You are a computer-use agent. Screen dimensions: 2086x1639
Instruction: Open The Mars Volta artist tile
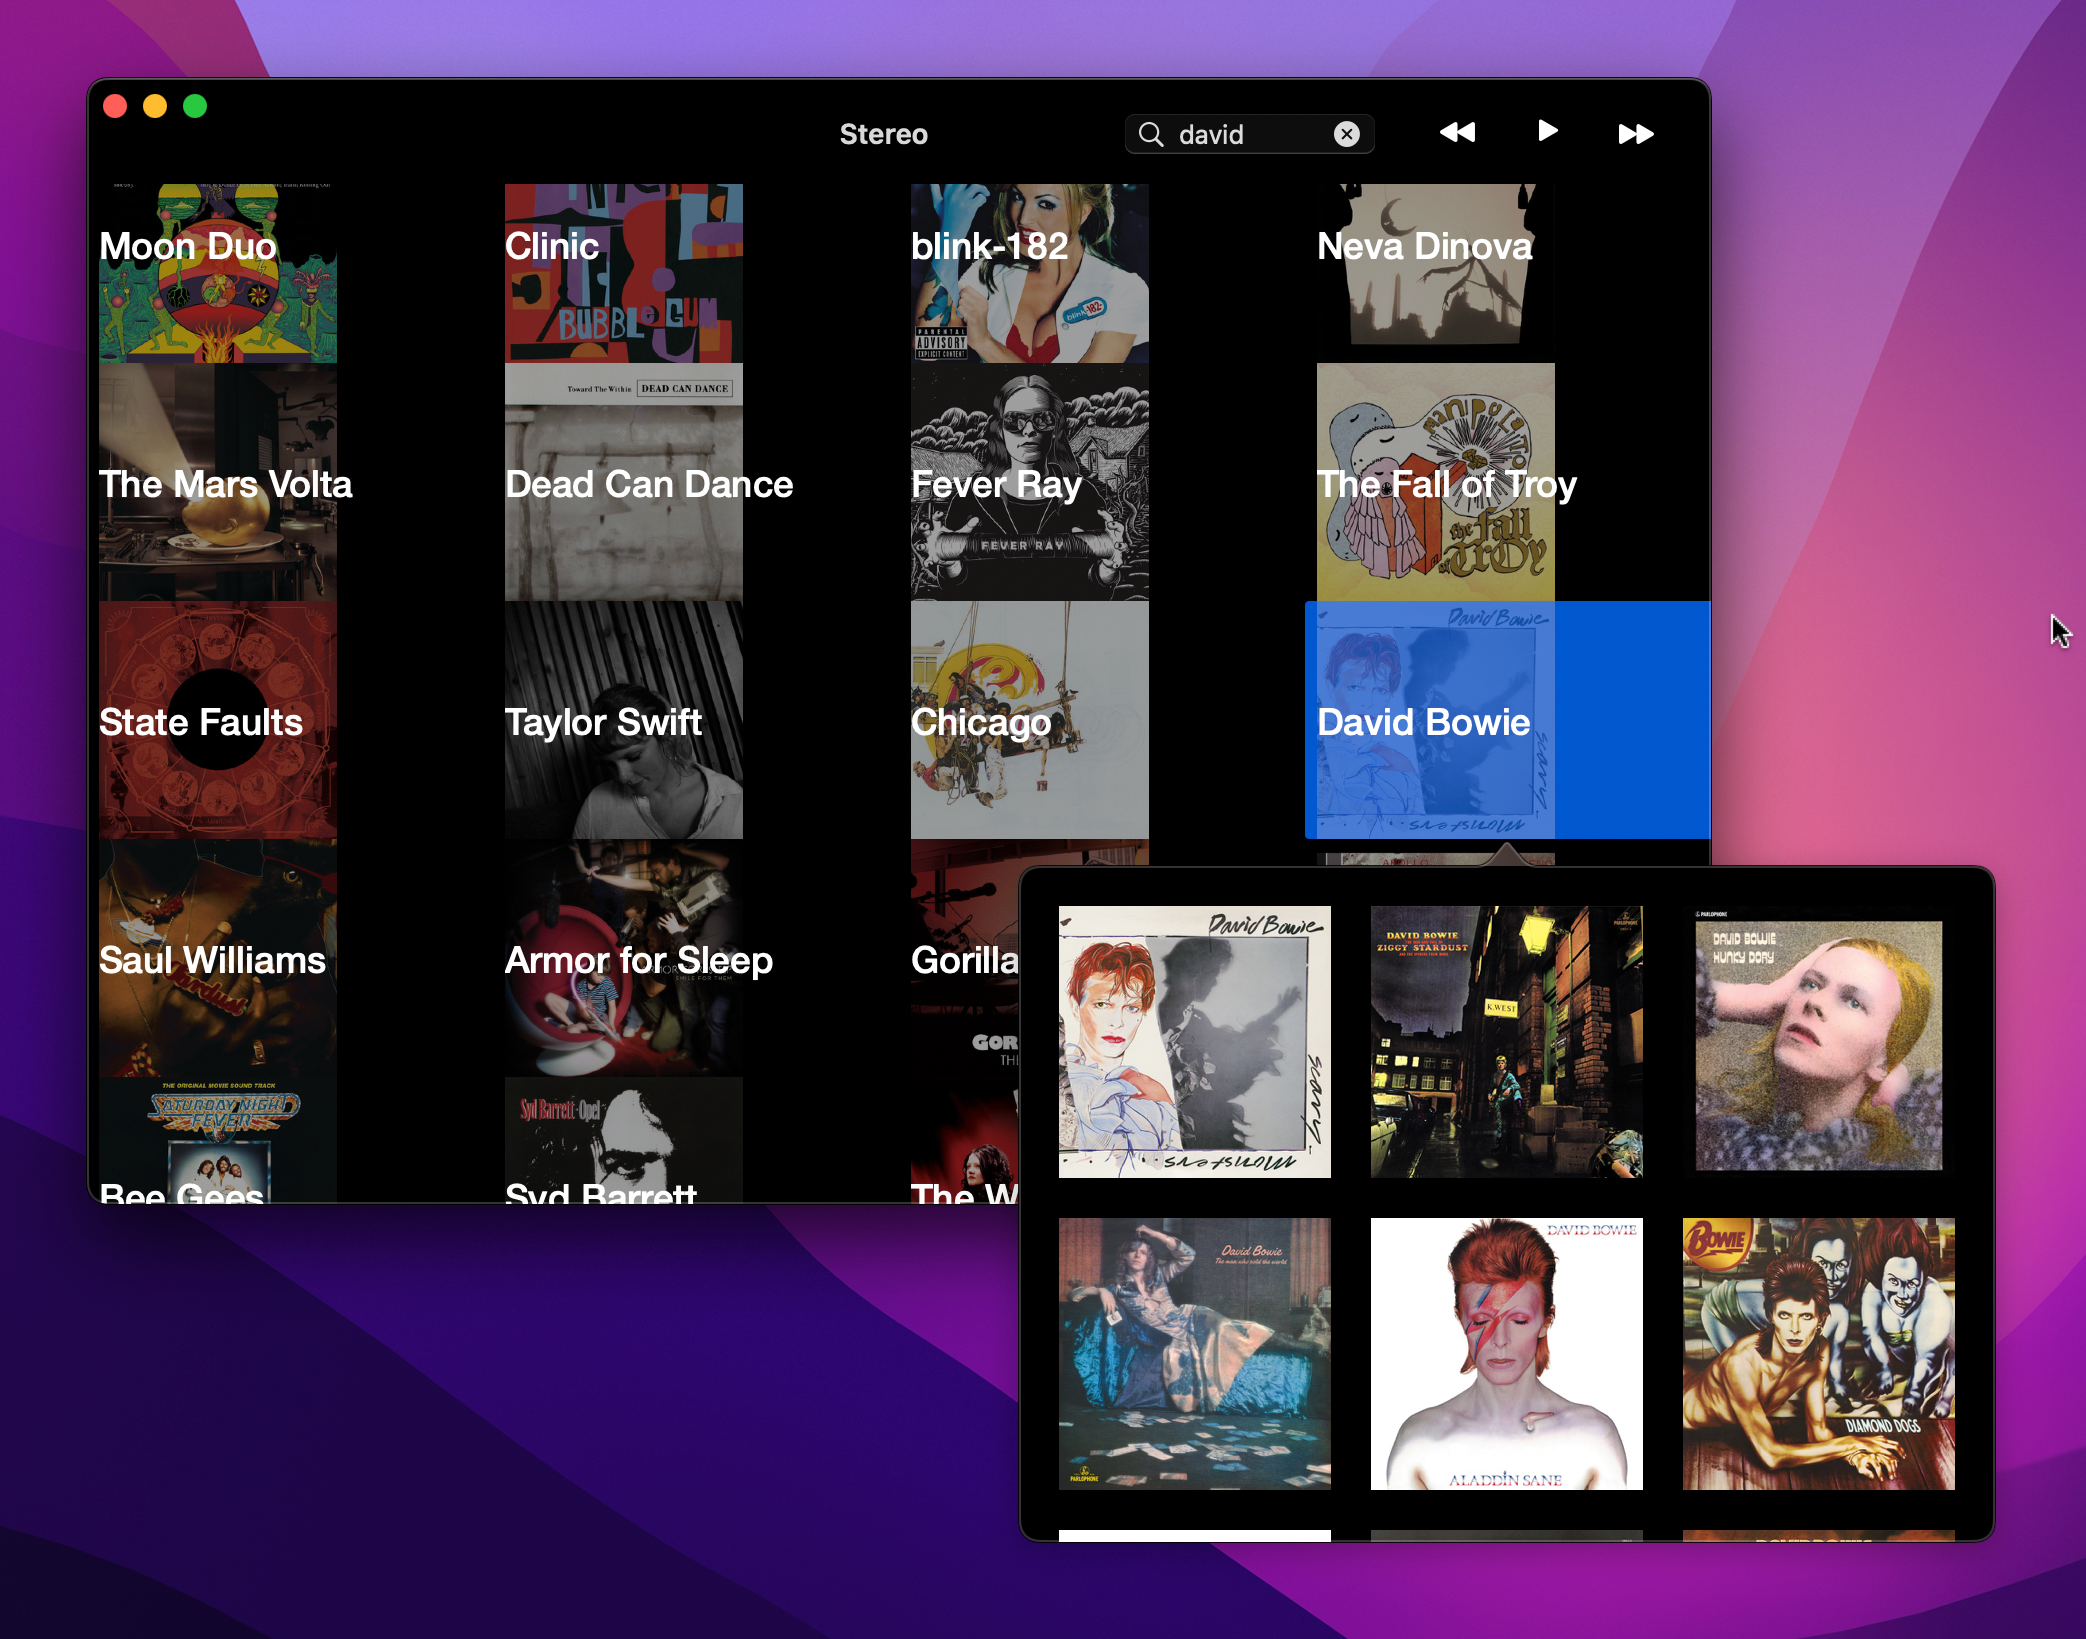point(218,482)
